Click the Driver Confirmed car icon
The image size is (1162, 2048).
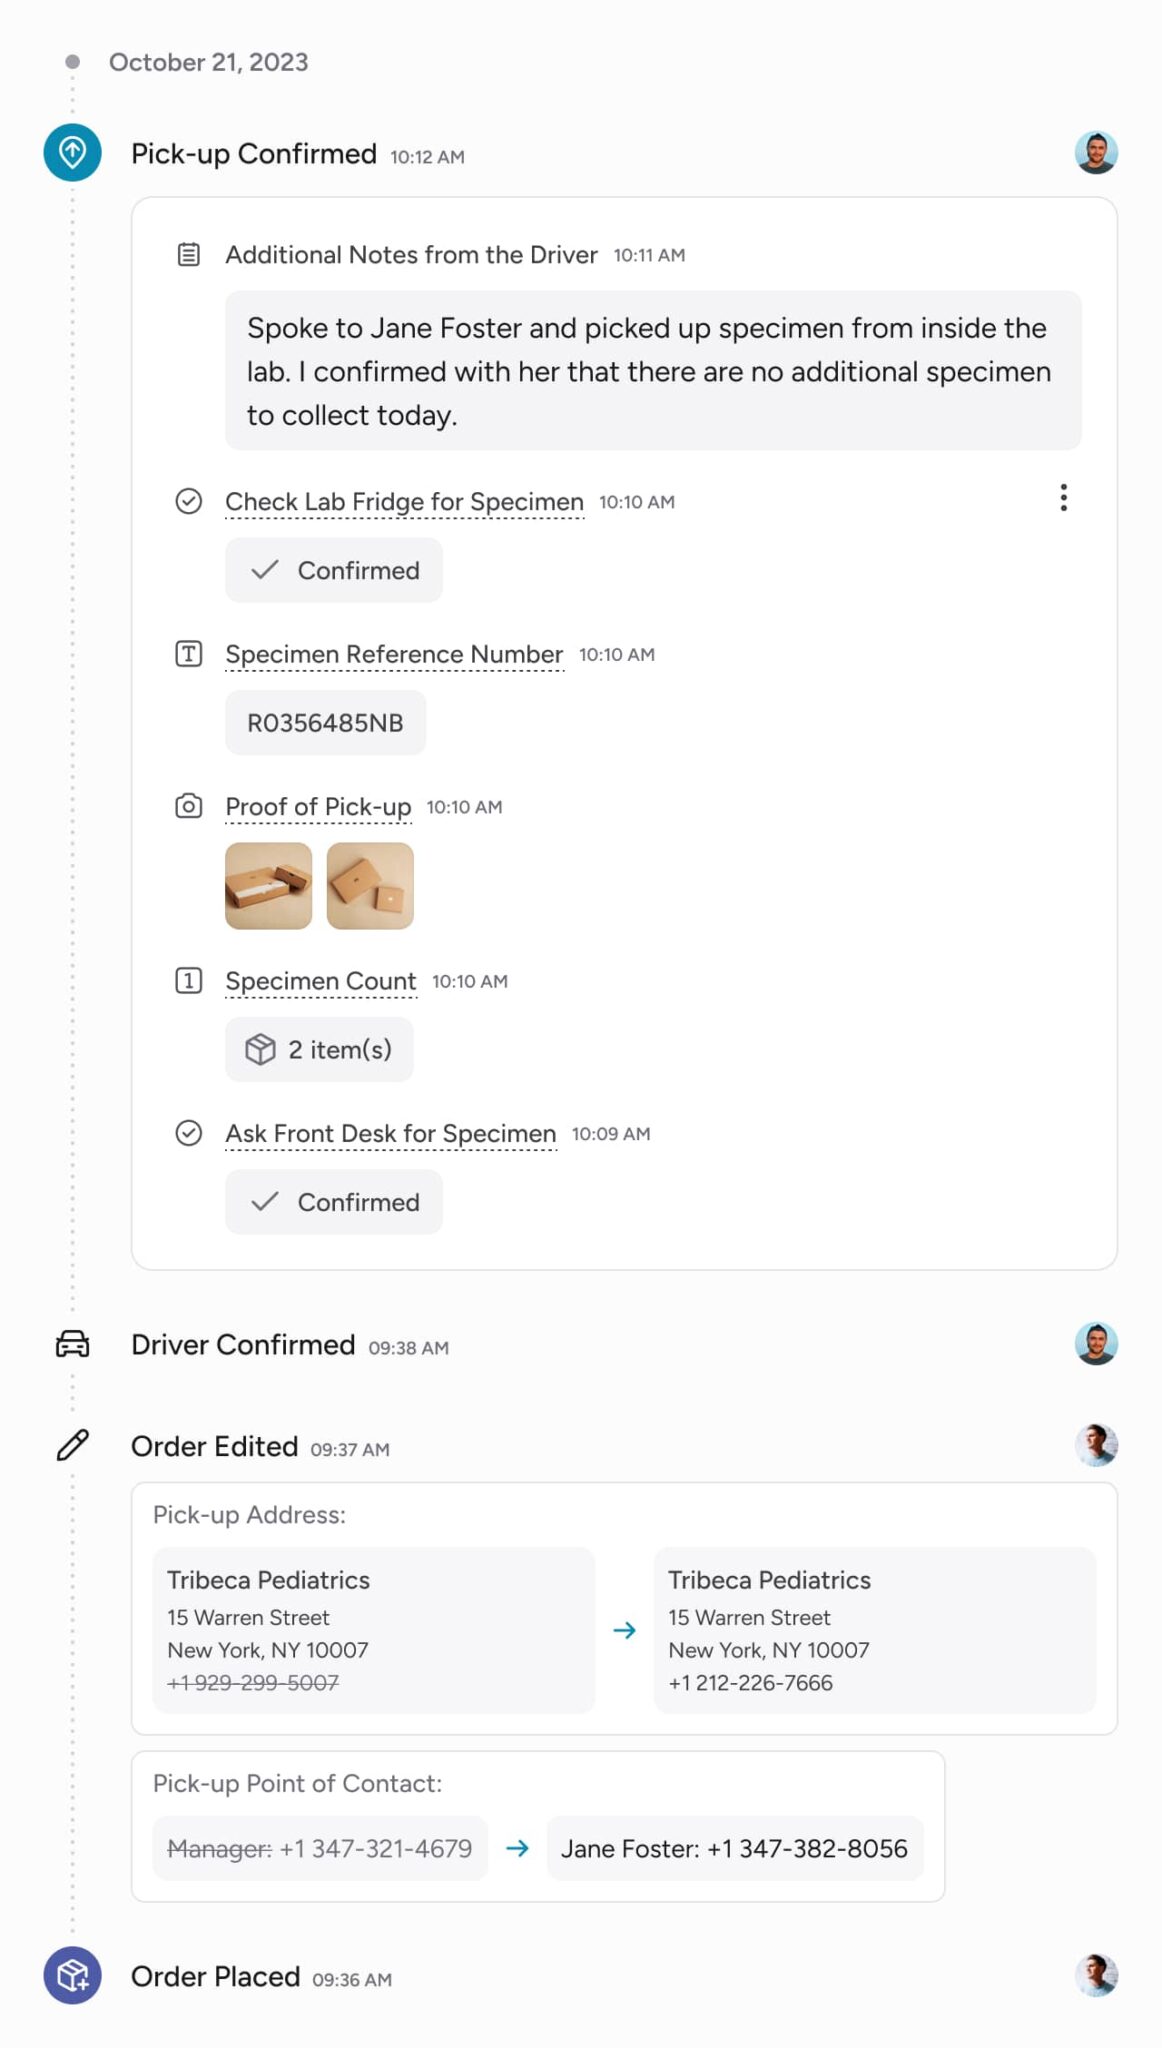pyautogui.click(x=72, y=1344)
